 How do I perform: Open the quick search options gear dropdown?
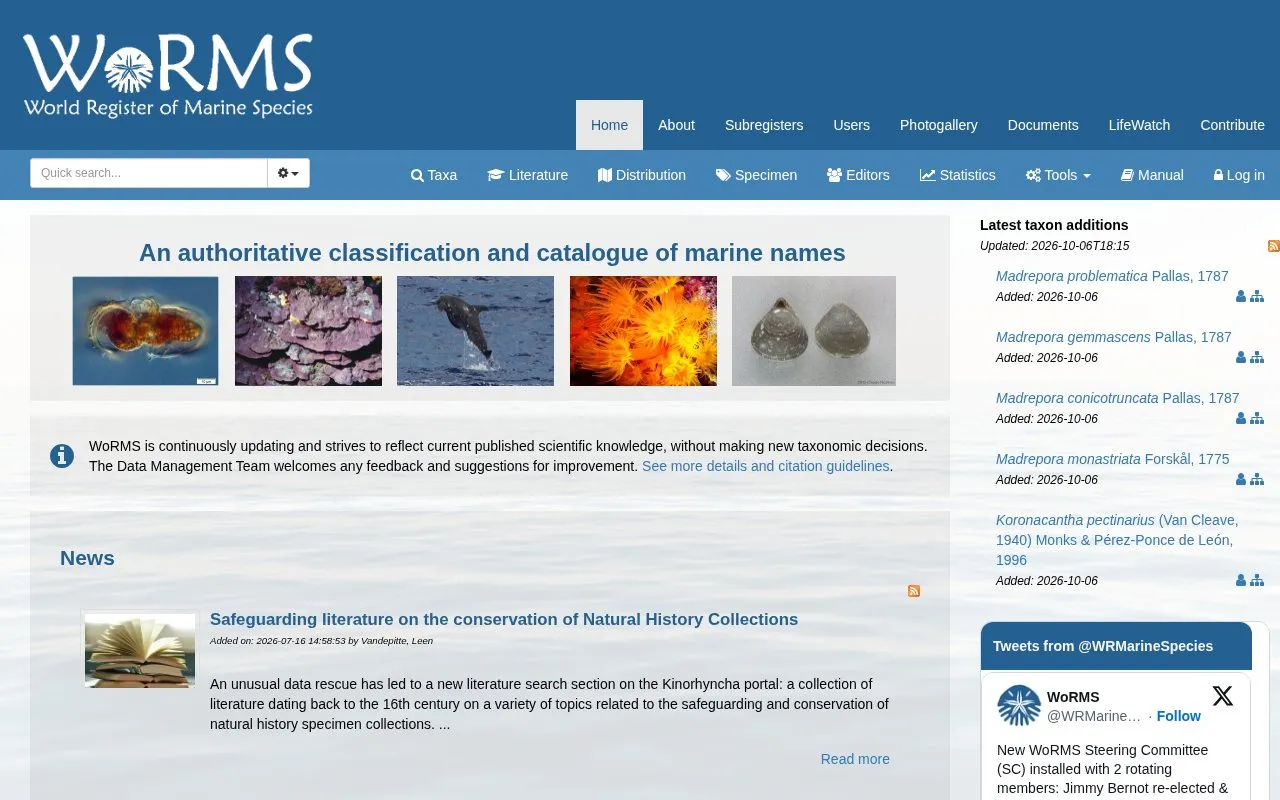click(288, 173)
